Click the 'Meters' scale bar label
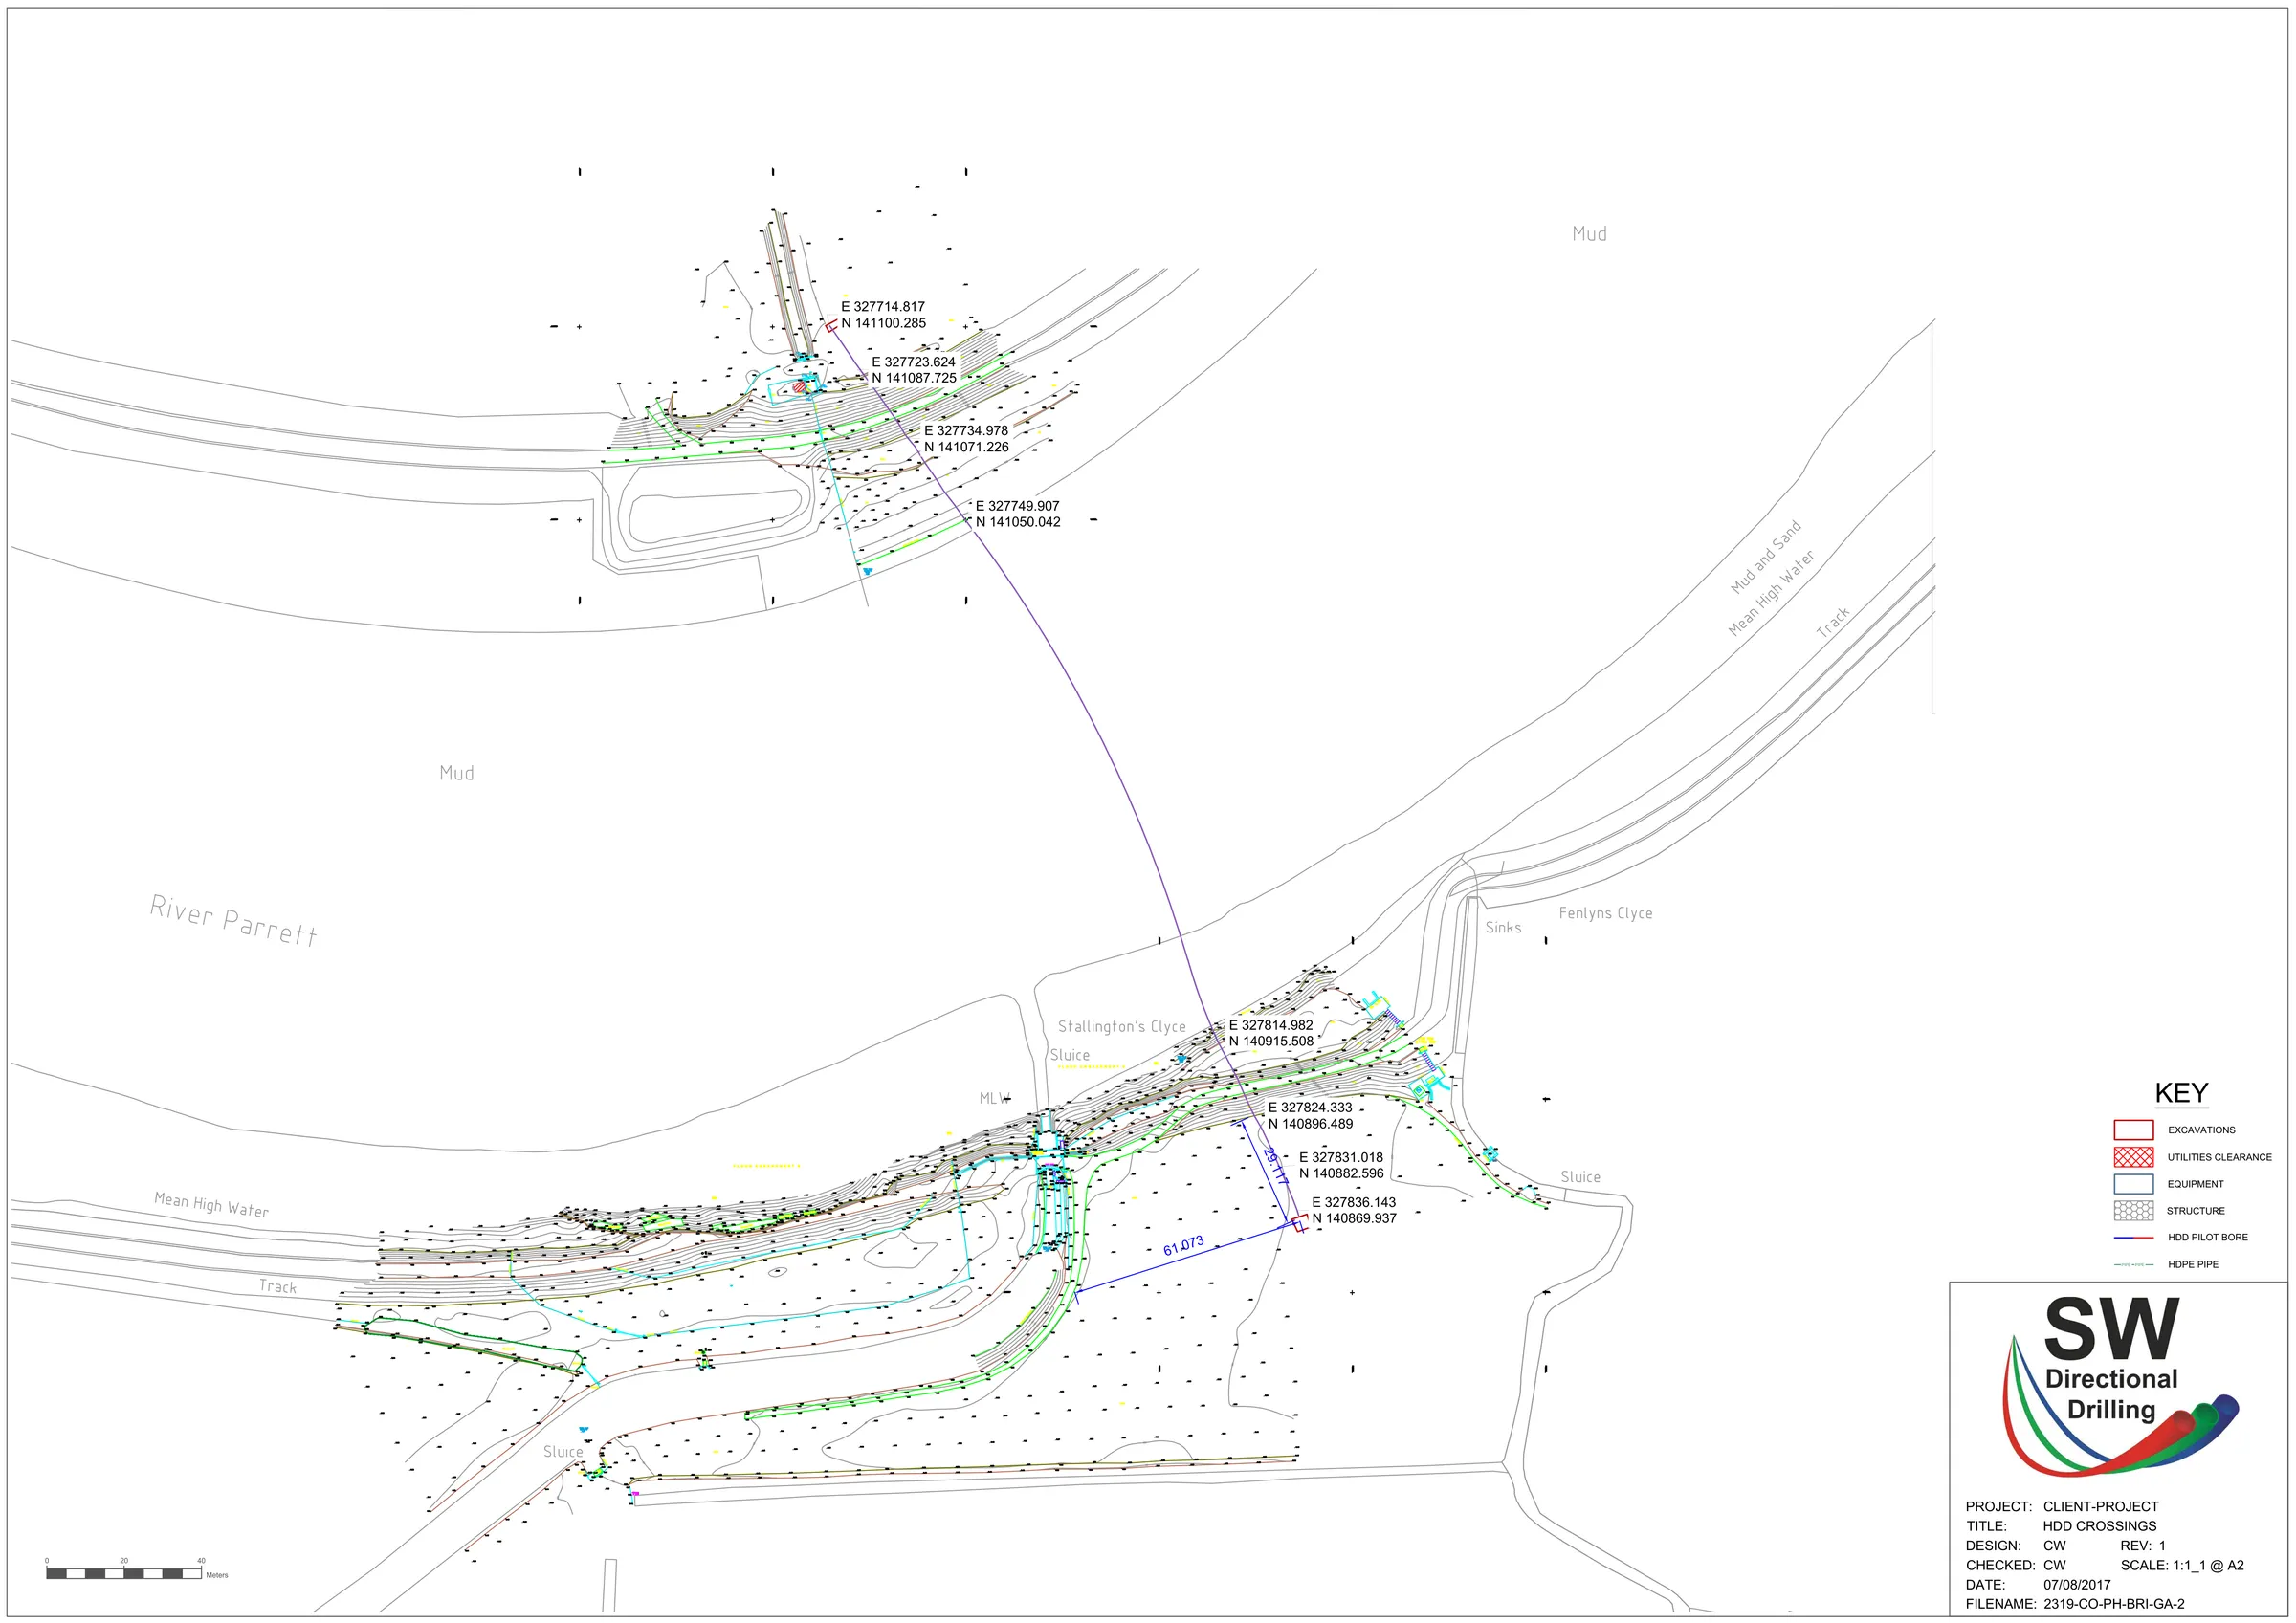Screen dimensions: 2296x1623 point(217,1575)
